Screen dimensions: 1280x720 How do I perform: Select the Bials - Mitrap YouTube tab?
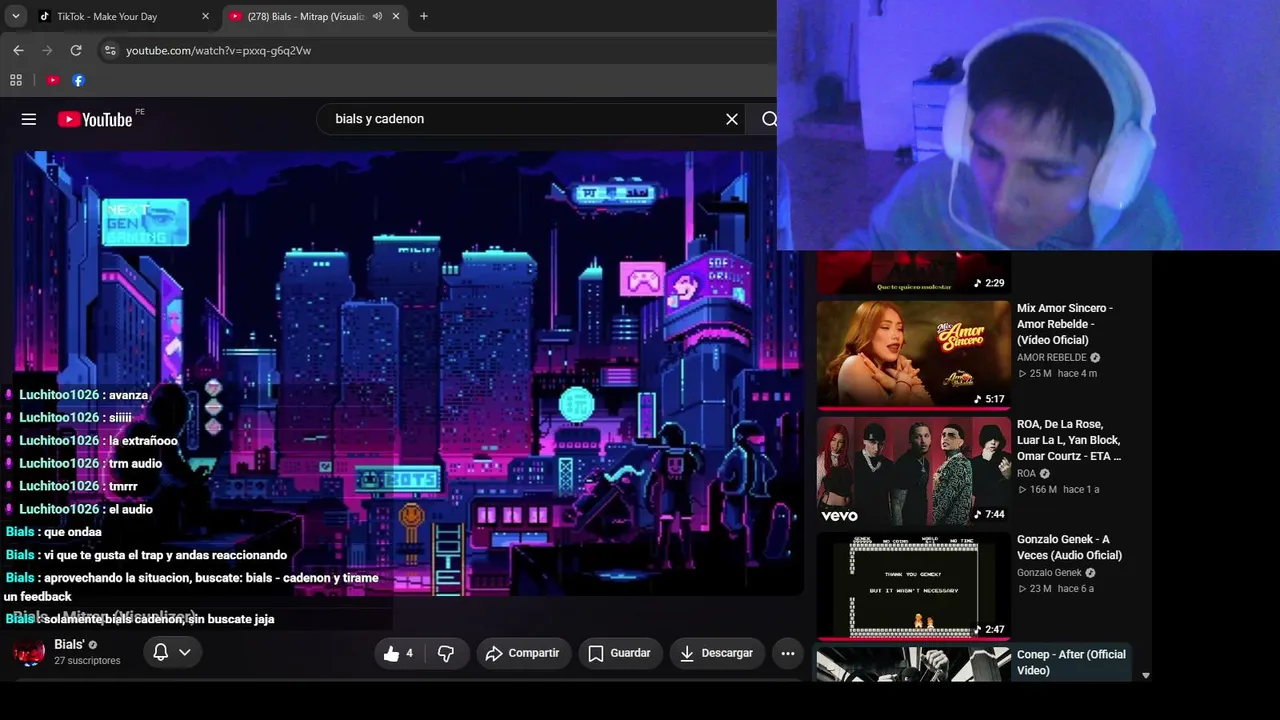point(314,16)
